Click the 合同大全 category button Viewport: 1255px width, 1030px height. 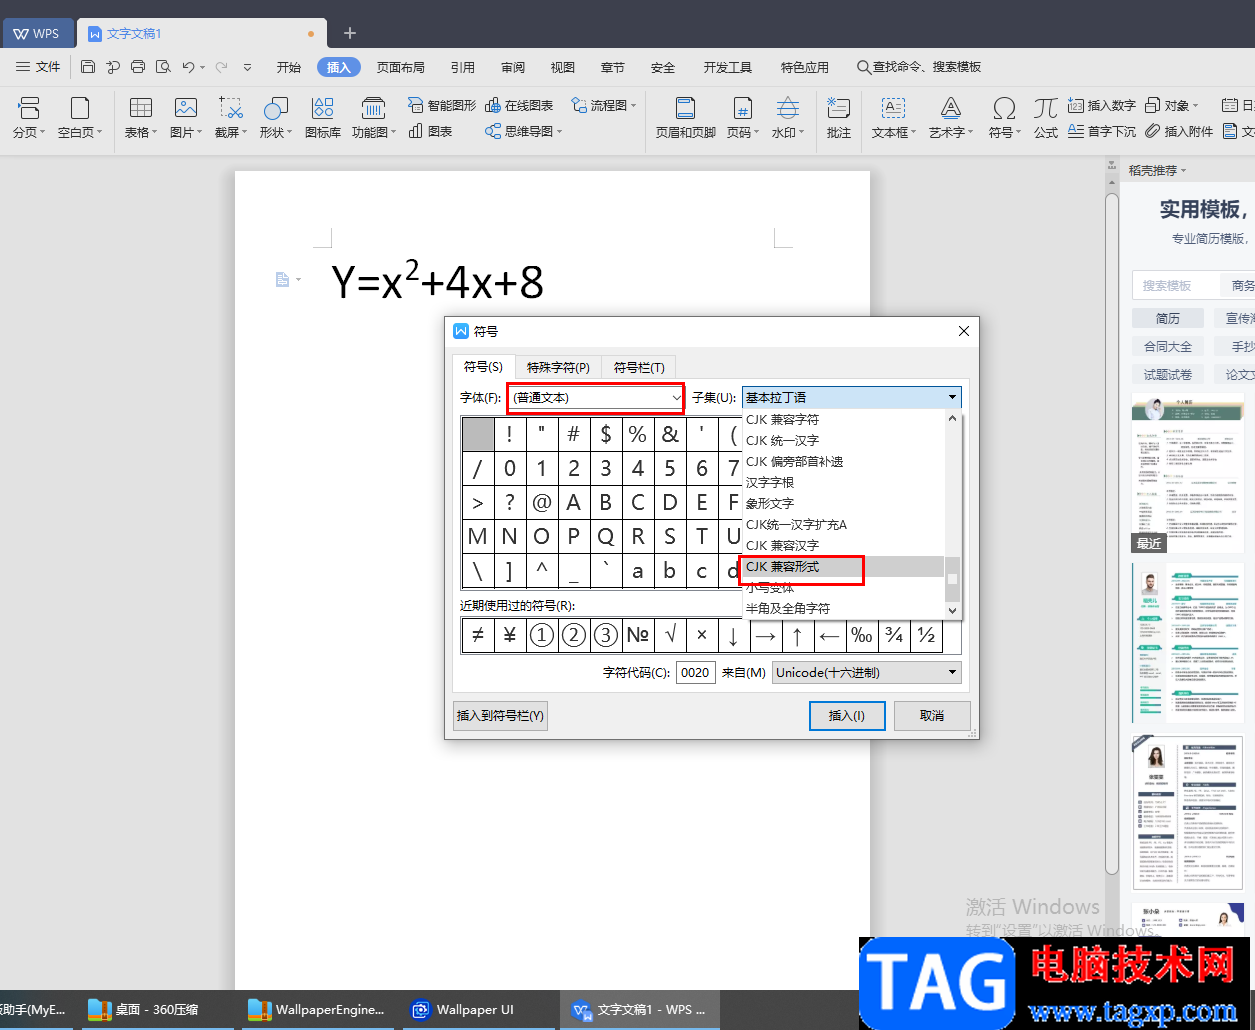(1168, 346)
